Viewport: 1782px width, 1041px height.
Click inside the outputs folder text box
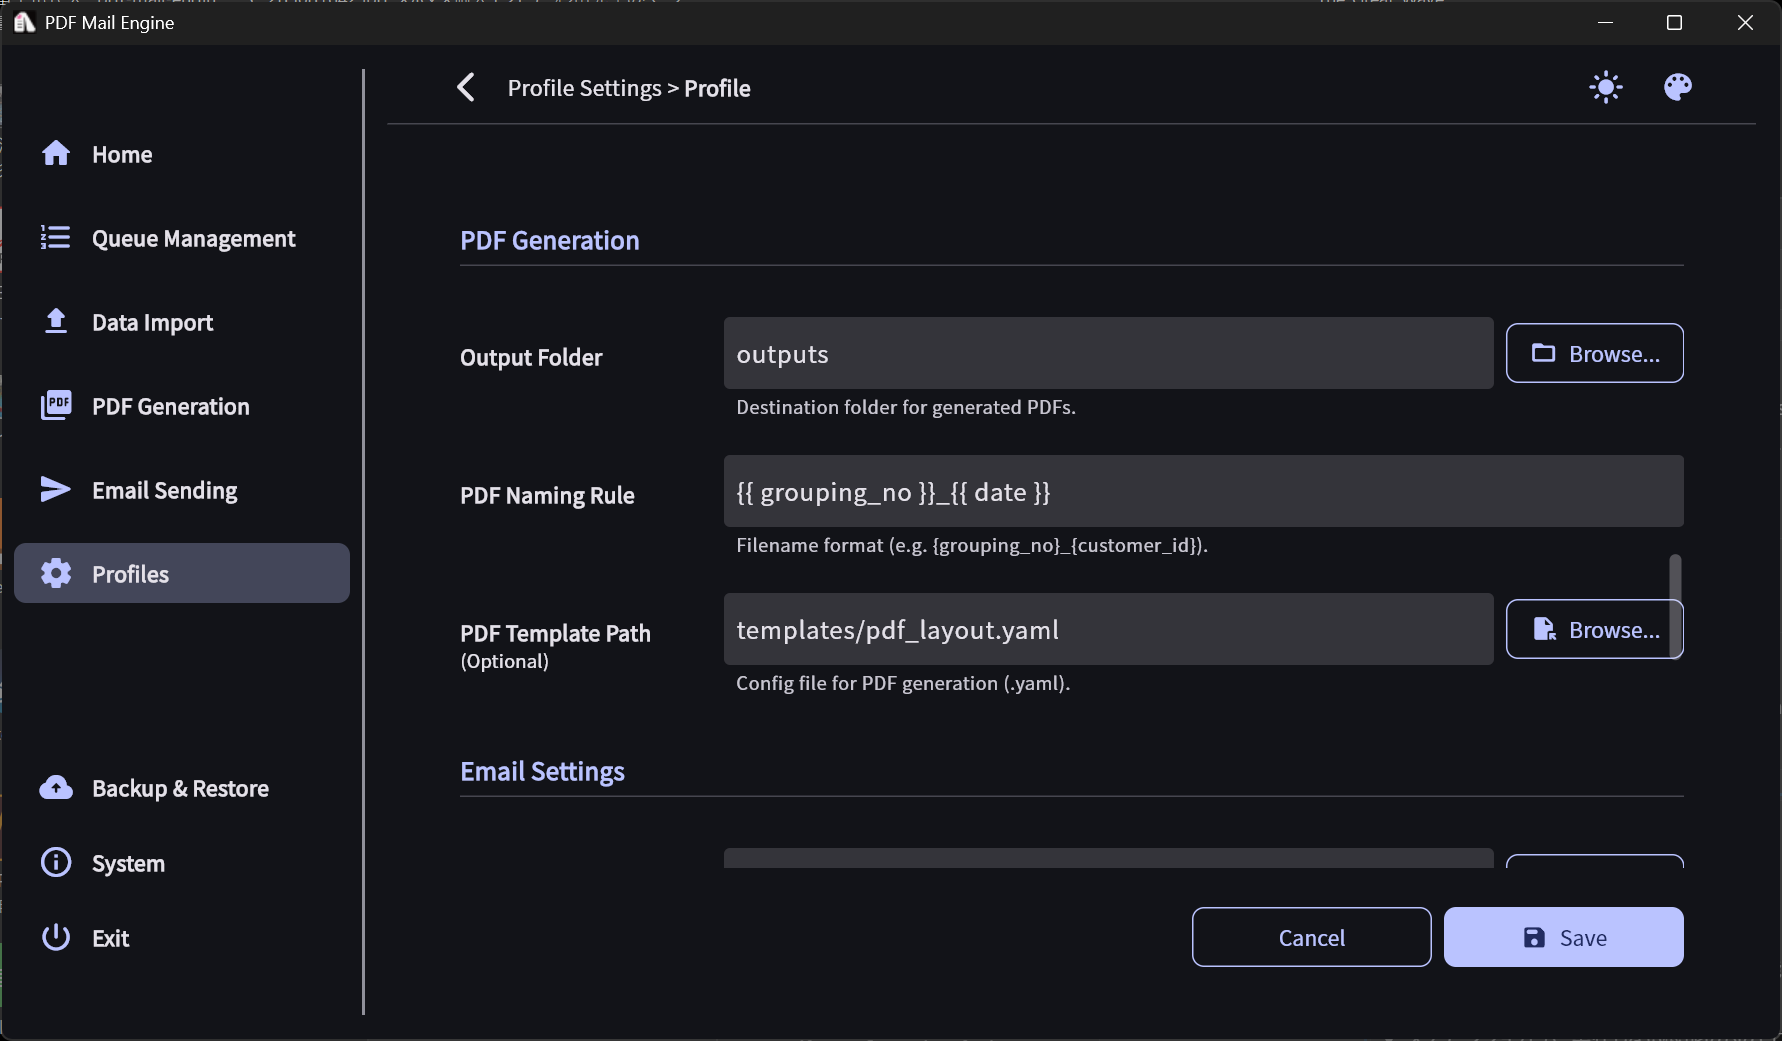1107,353
